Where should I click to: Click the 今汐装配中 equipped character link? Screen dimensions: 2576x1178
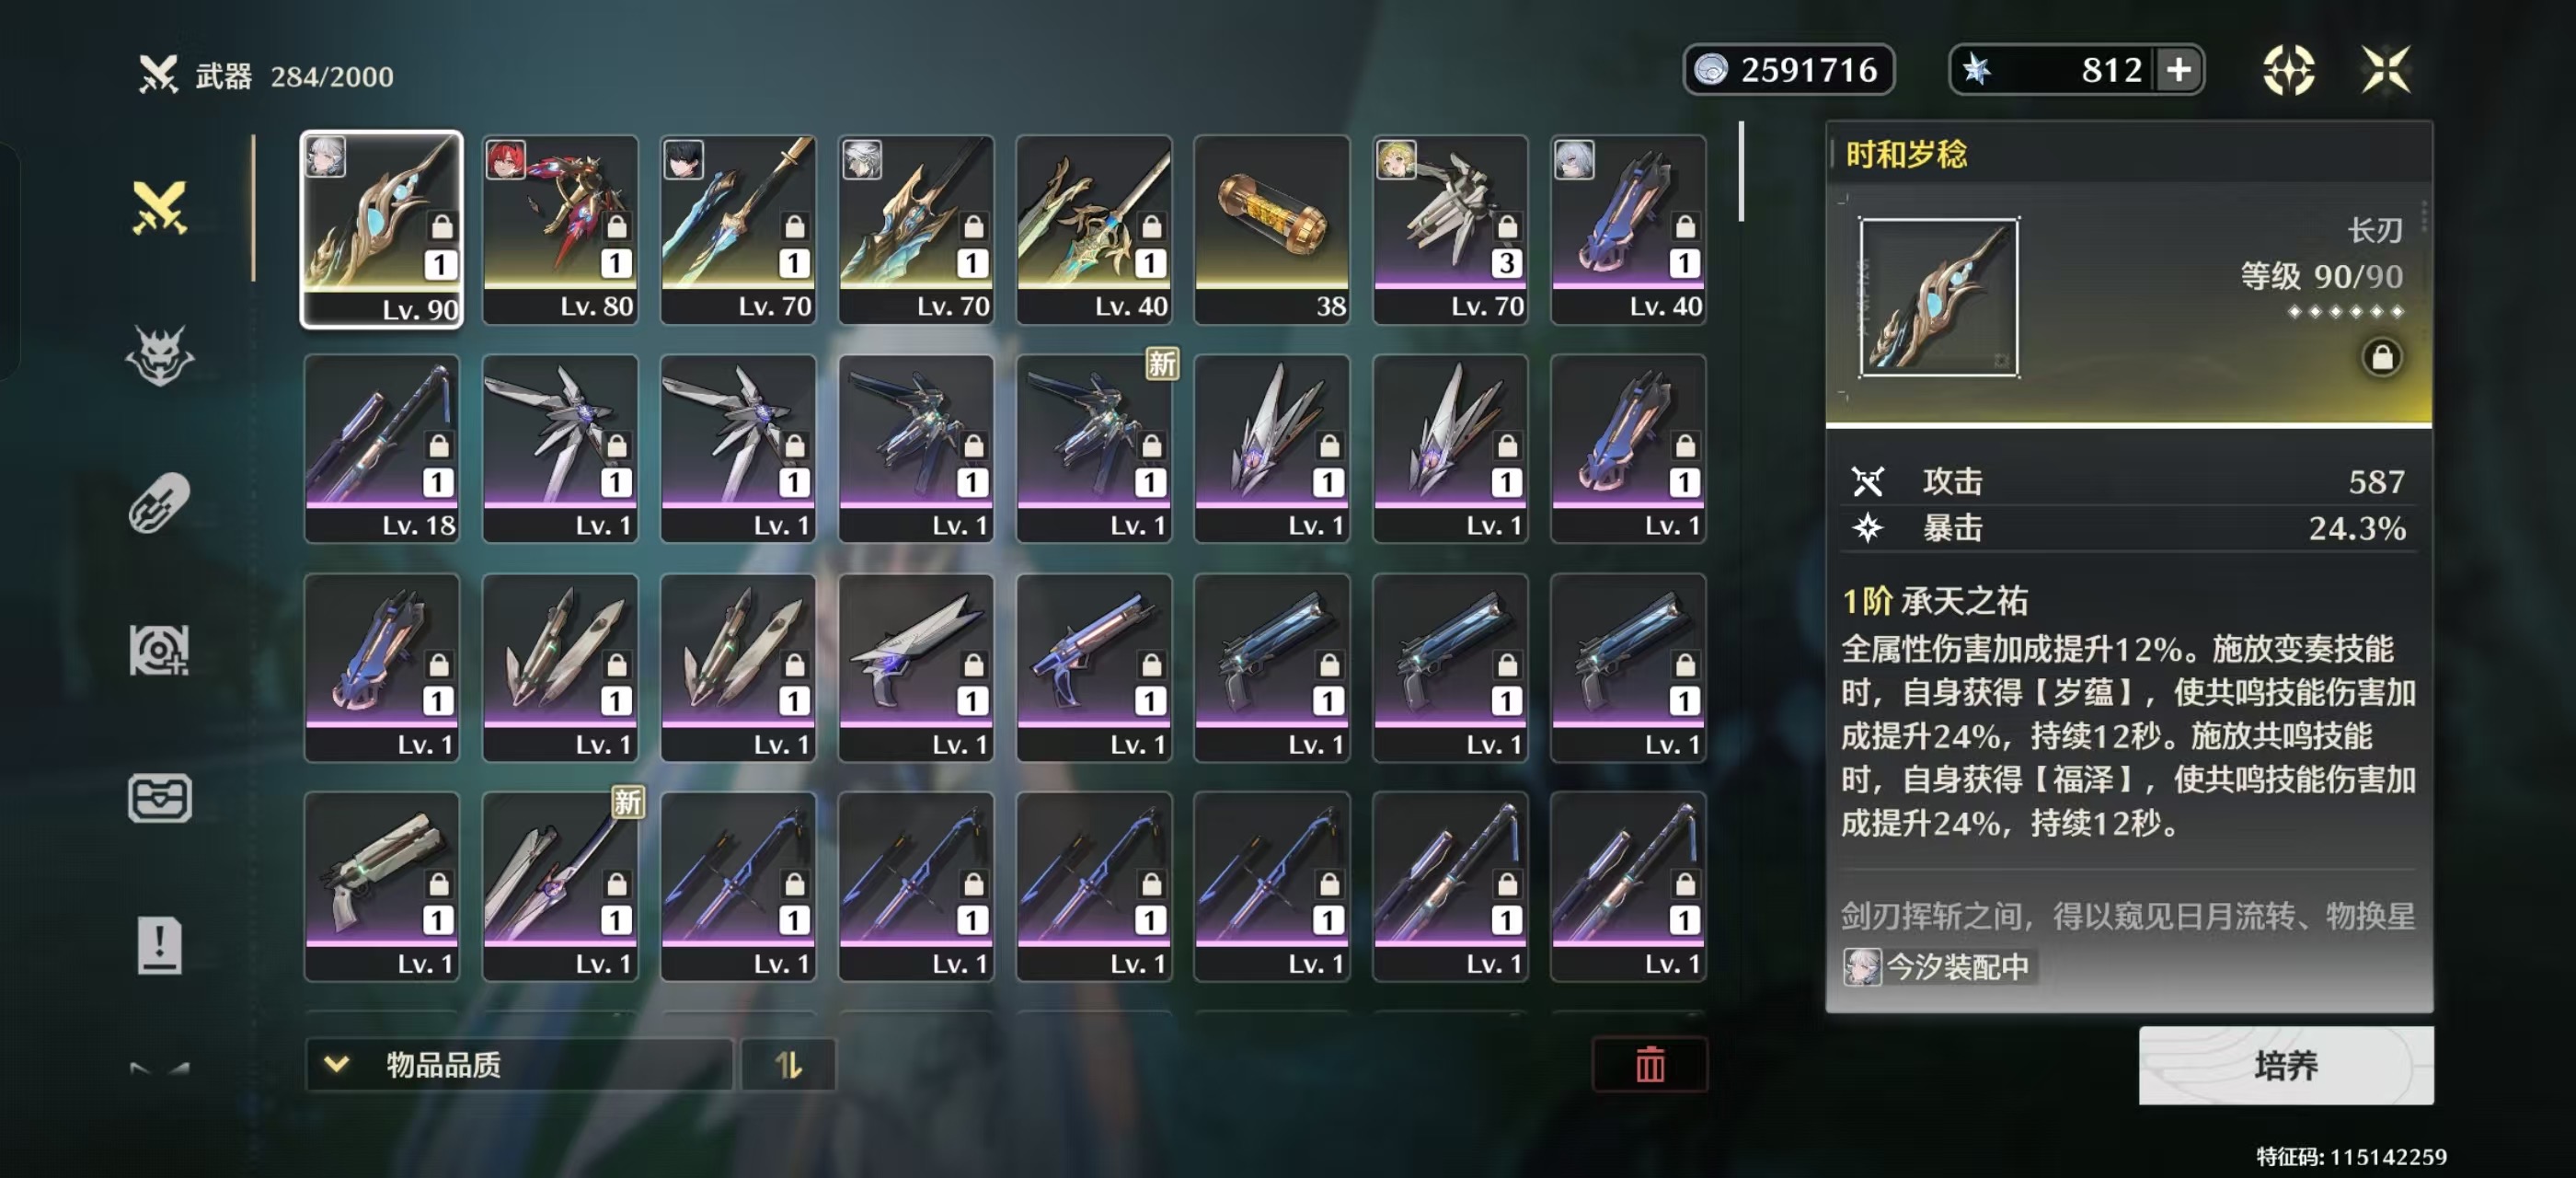[1938, 966]
